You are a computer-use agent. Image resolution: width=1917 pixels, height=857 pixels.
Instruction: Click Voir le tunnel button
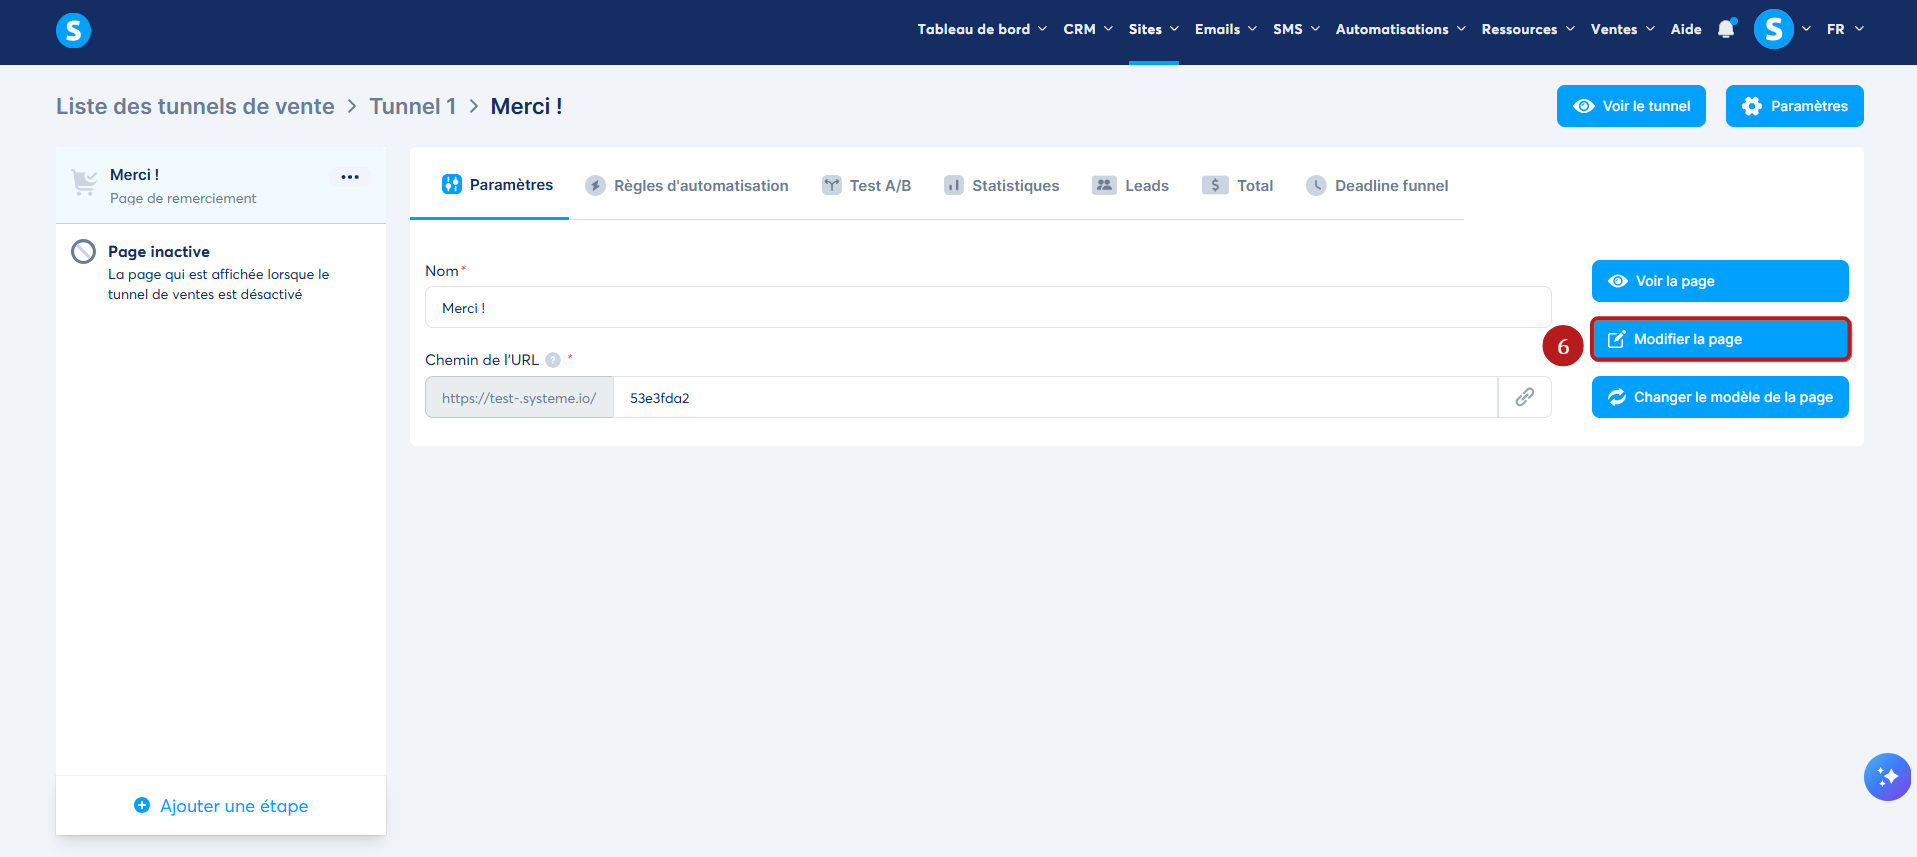click(x=1631, y=106)
